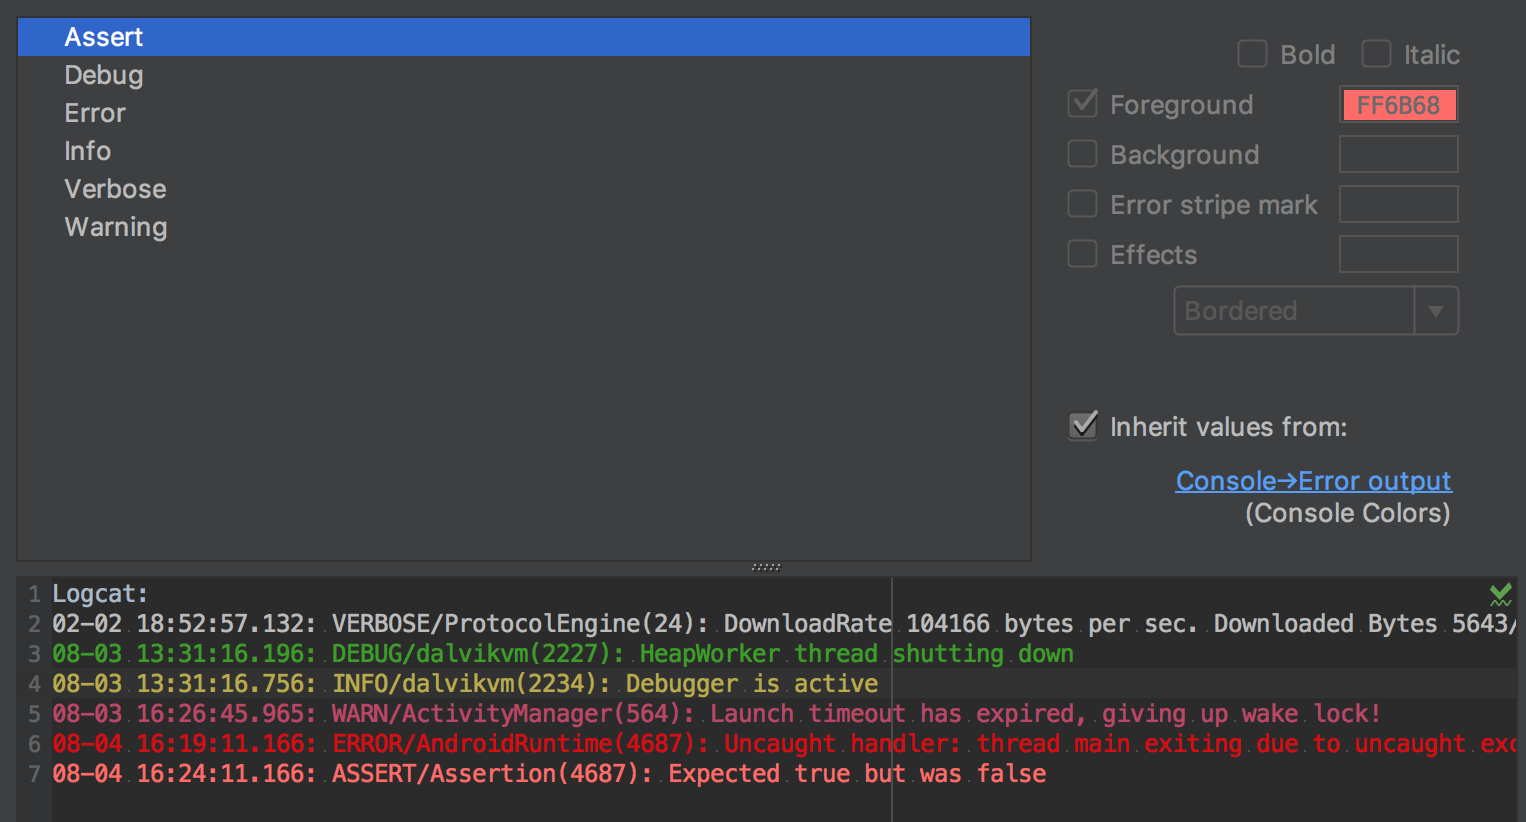Viewport: 1526px width, 822px height.
Task: Enable the Bold checkbox
Action: click(x=1252, y=54)
